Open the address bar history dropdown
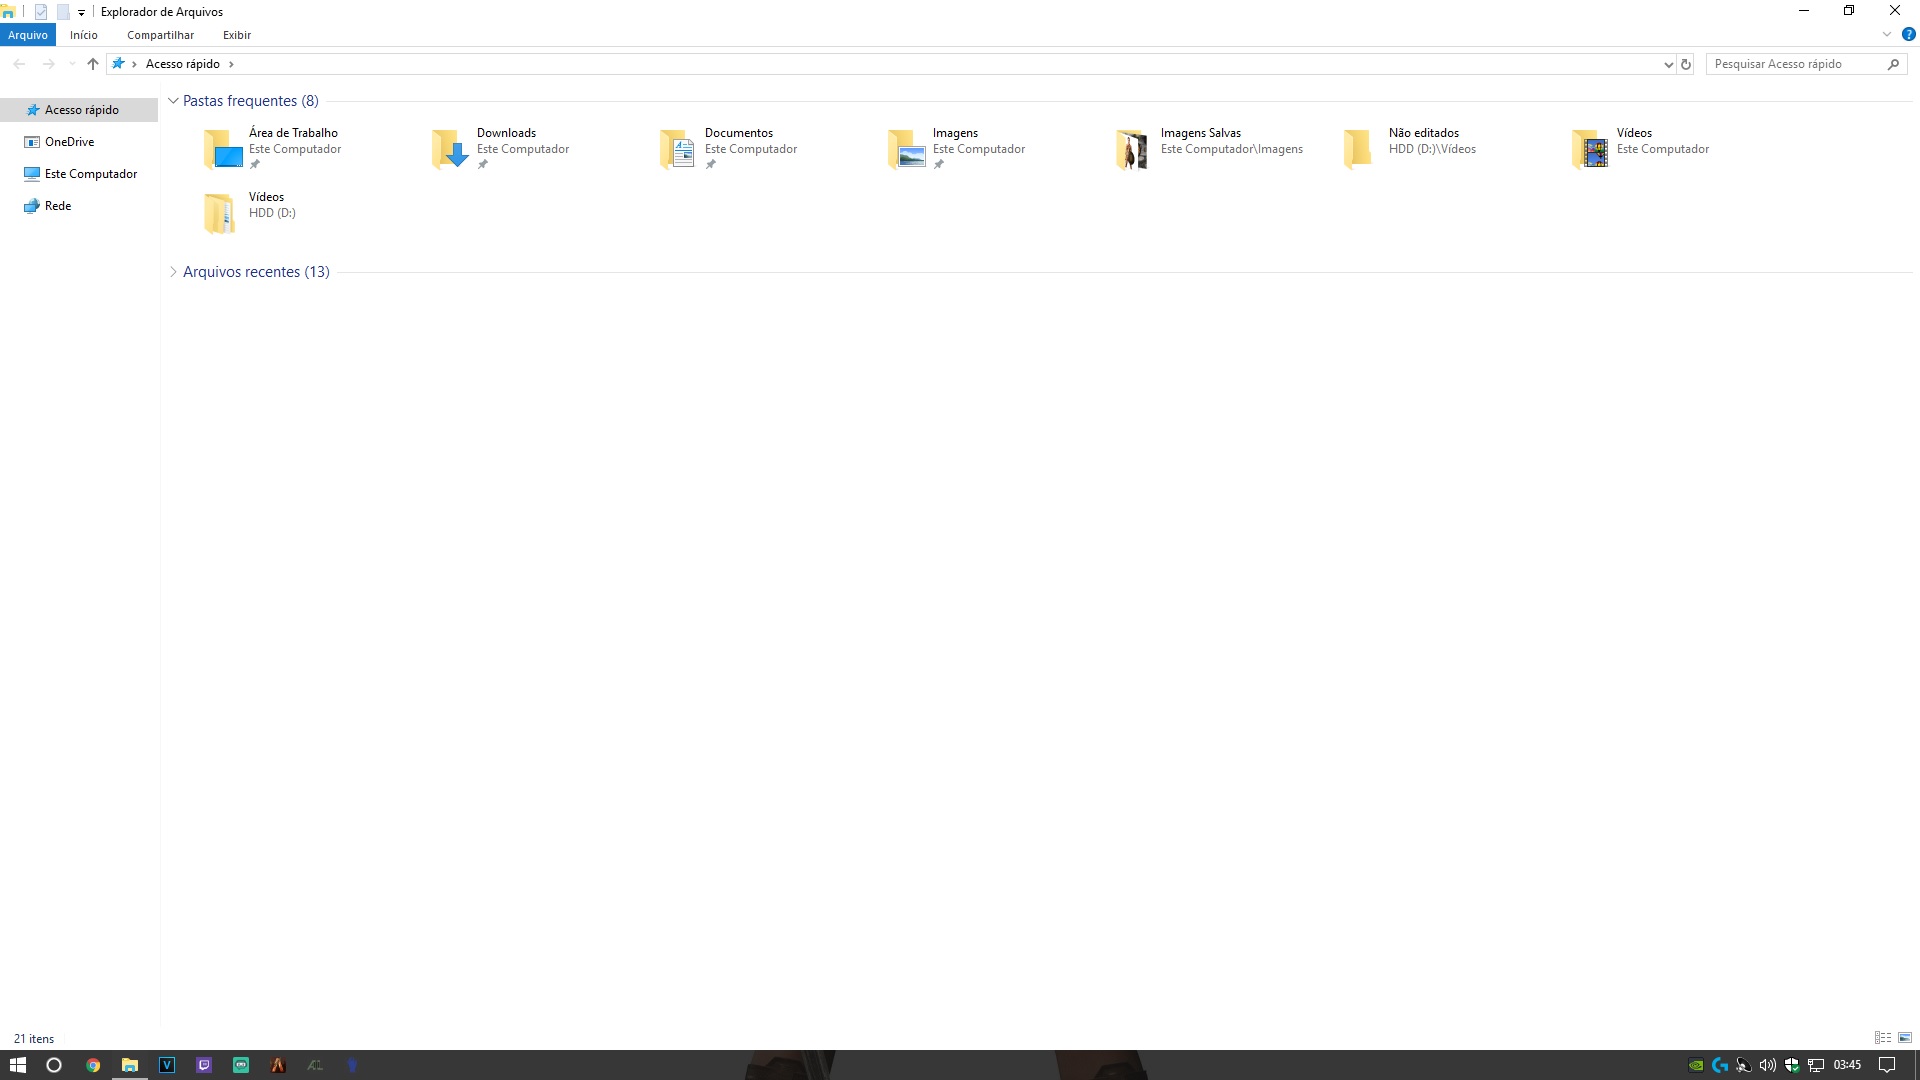Image resolution: width=1920 pixels, height=1080 pixels. click(1668, 64)
